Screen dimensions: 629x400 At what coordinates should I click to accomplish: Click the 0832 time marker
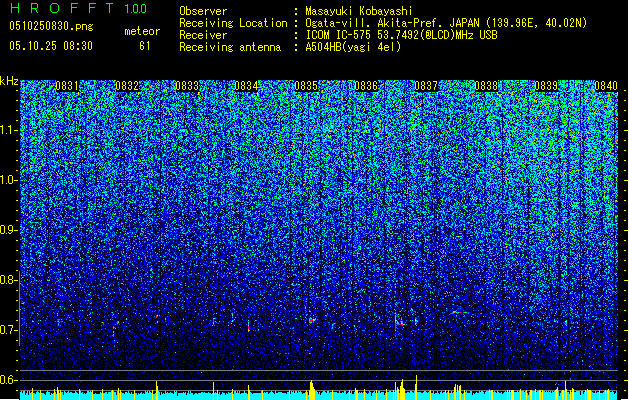tap(127, 86)
